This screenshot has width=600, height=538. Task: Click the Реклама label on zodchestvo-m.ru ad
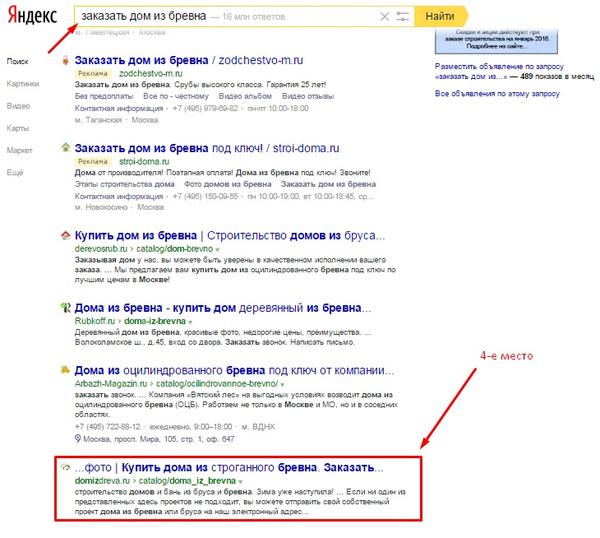coord(93,73)
